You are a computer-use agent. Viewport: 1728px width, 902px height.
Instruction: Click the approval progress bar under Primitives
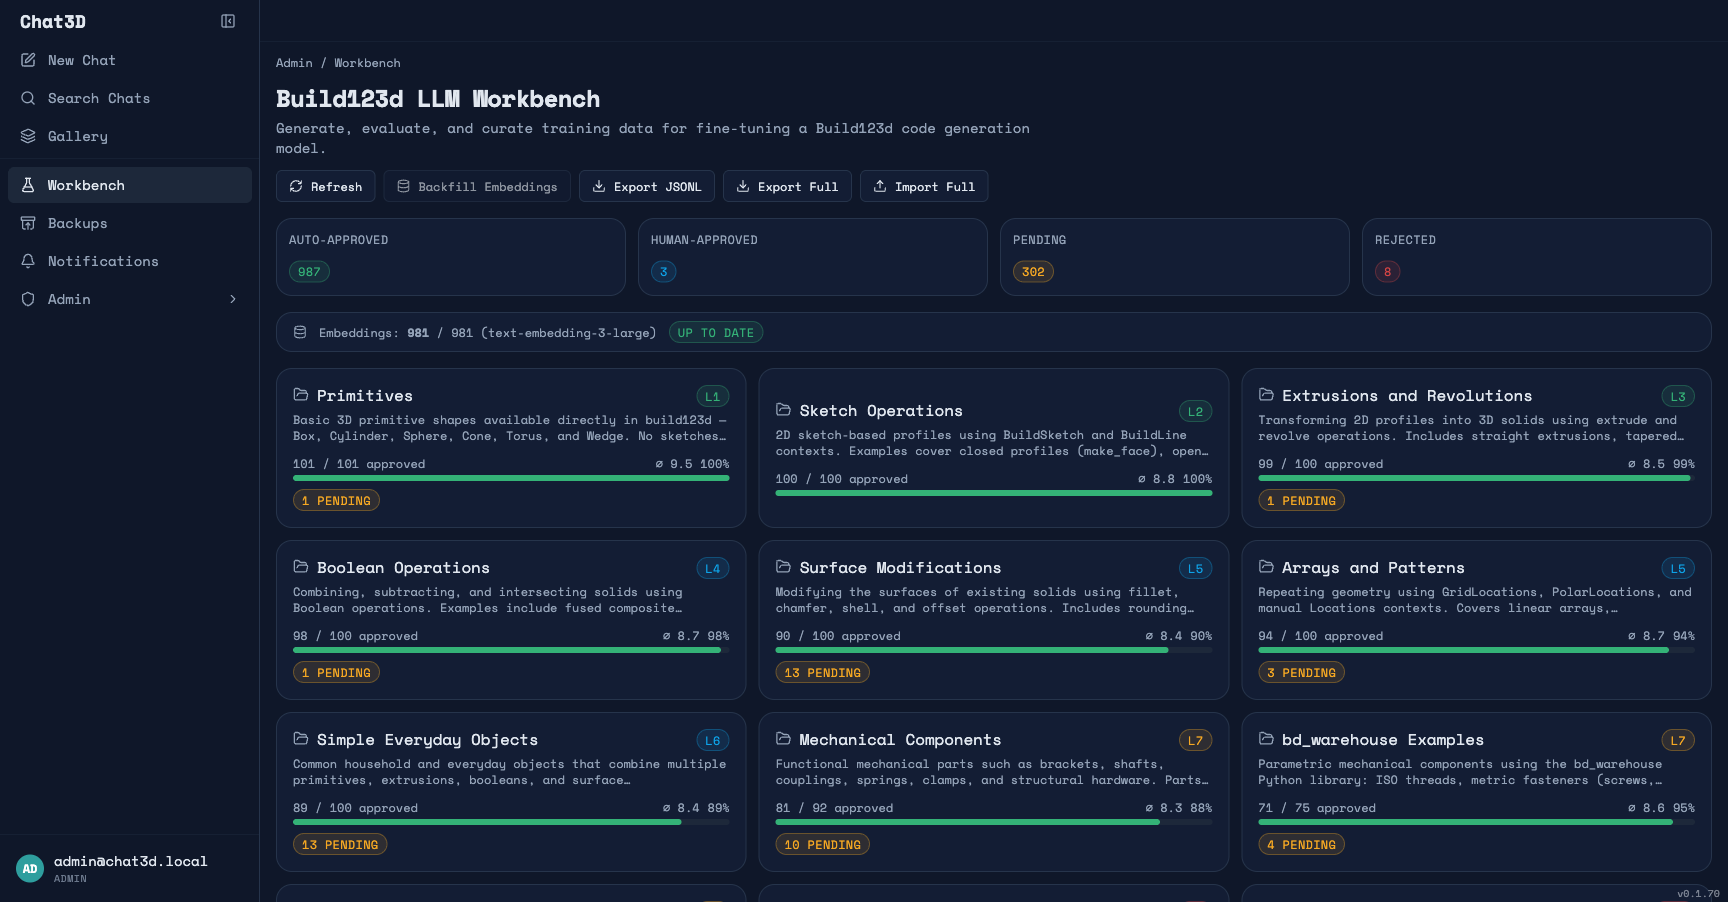pyautogui.click(x=511, y=478)
